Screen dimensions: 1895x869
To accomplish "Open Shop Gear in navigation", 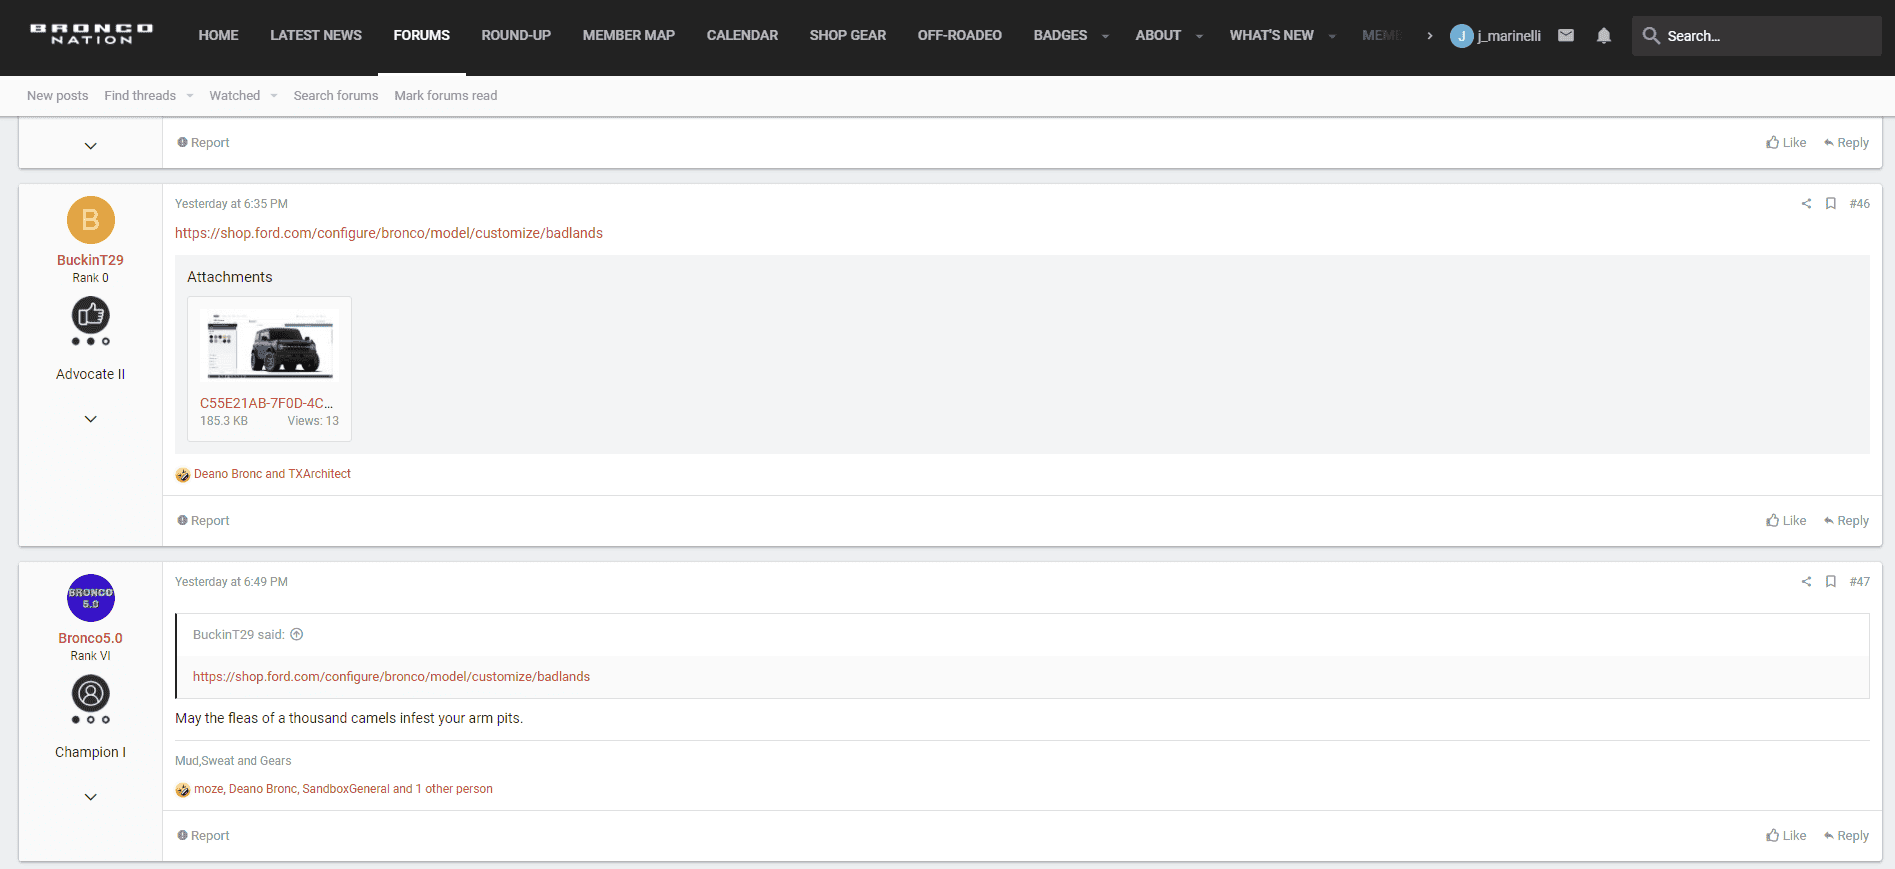I will click(848, 36).
